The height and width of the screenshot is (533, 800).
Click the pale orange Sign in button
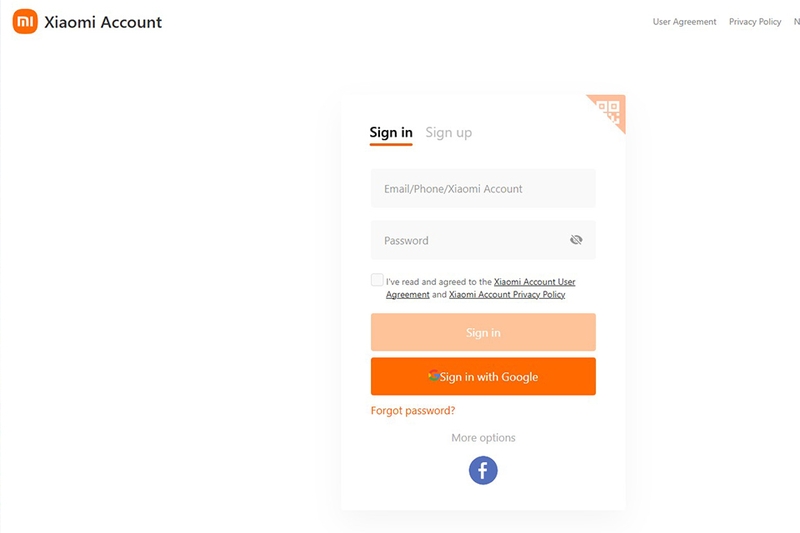coord(483,333)
